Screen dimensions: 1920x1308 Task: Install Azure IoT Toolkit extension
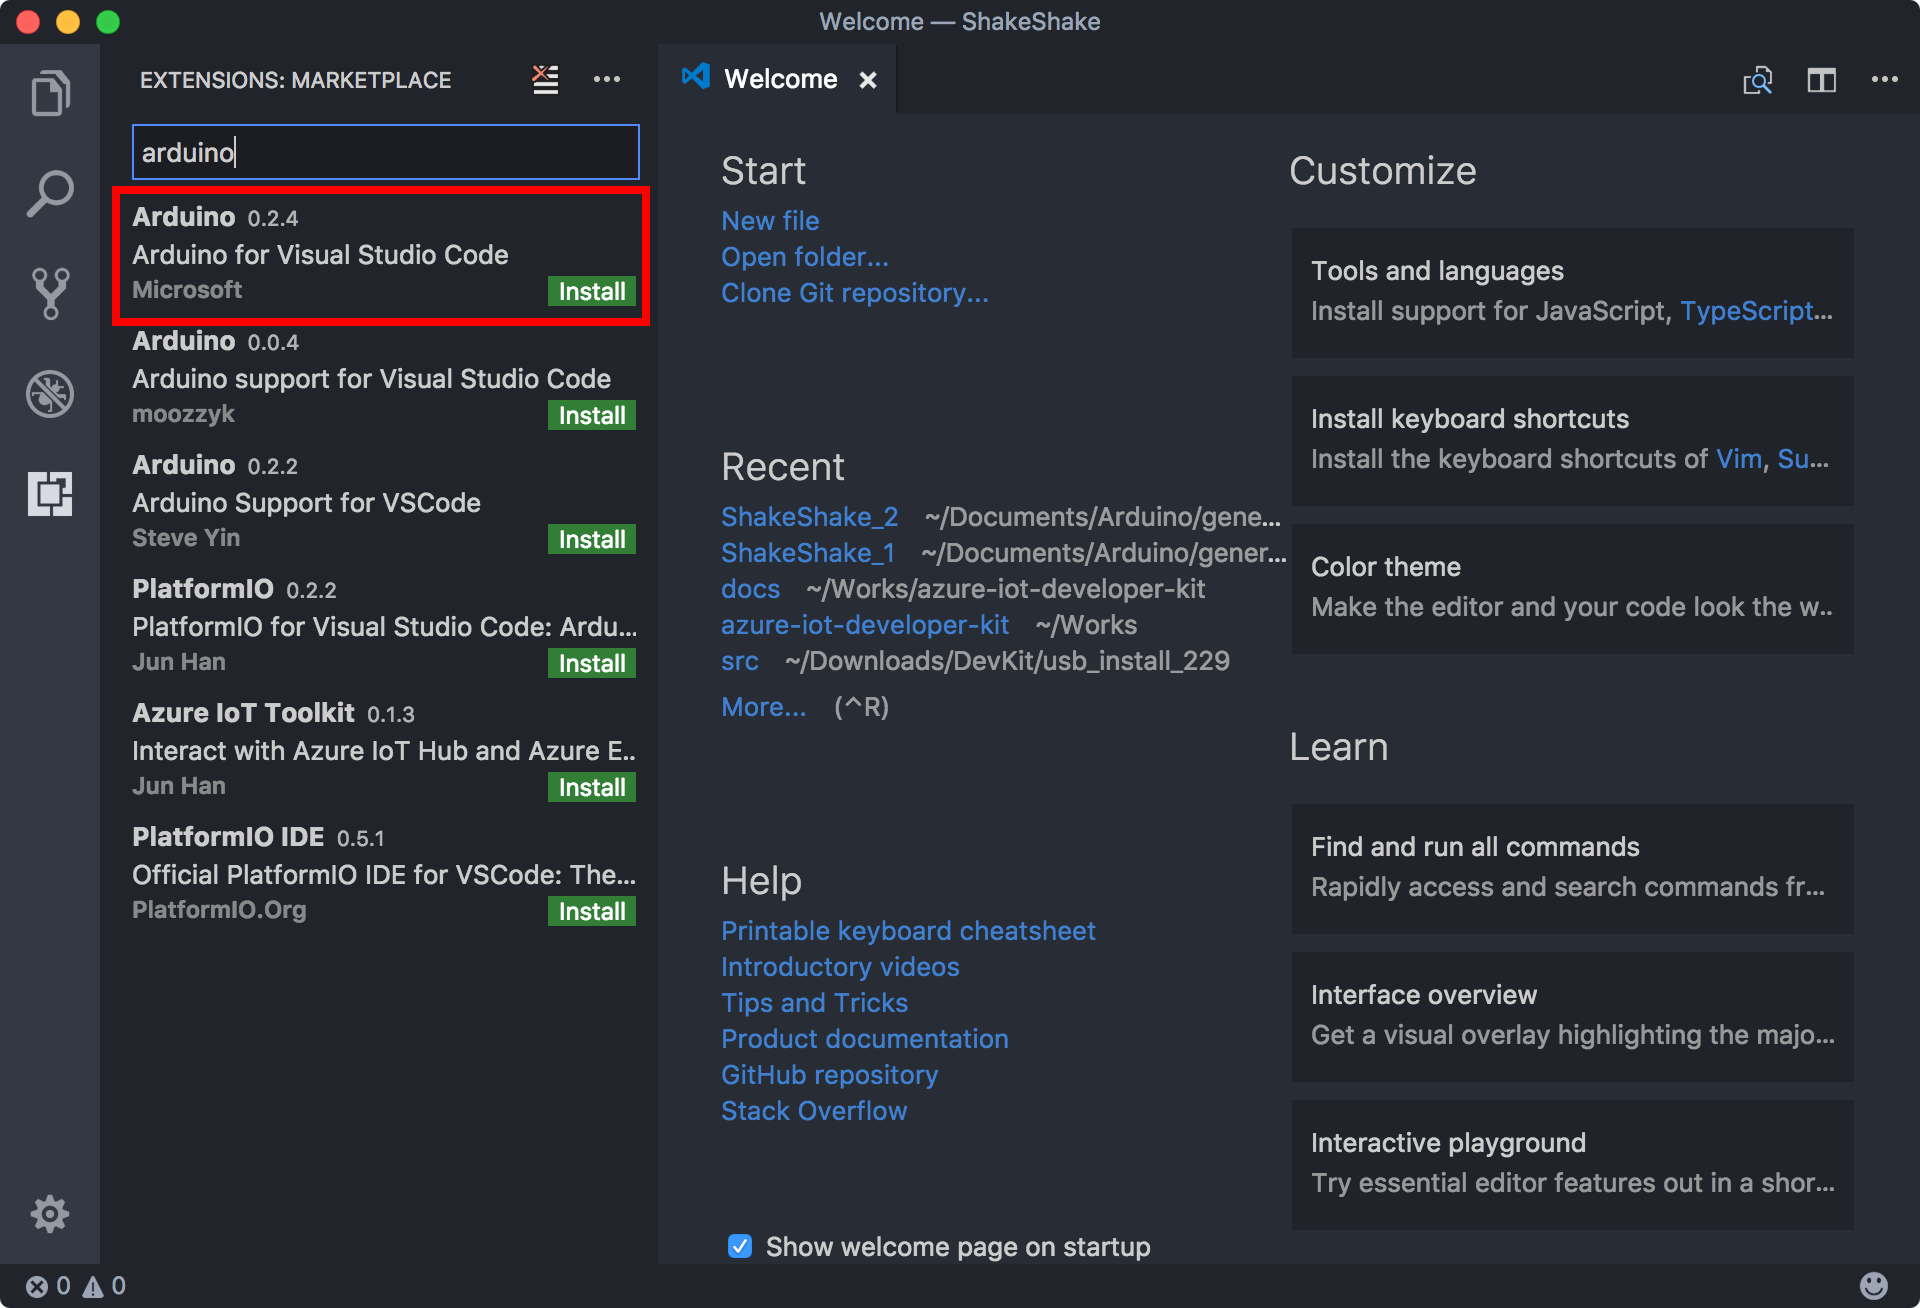point(592,787)
